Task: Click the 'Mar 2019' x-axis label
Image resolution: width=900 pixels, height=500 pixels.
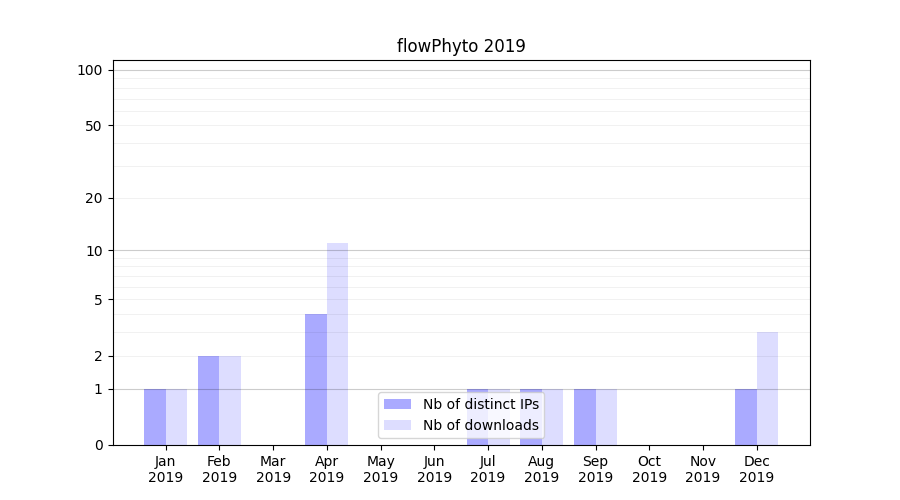Action: pos(273,469)
